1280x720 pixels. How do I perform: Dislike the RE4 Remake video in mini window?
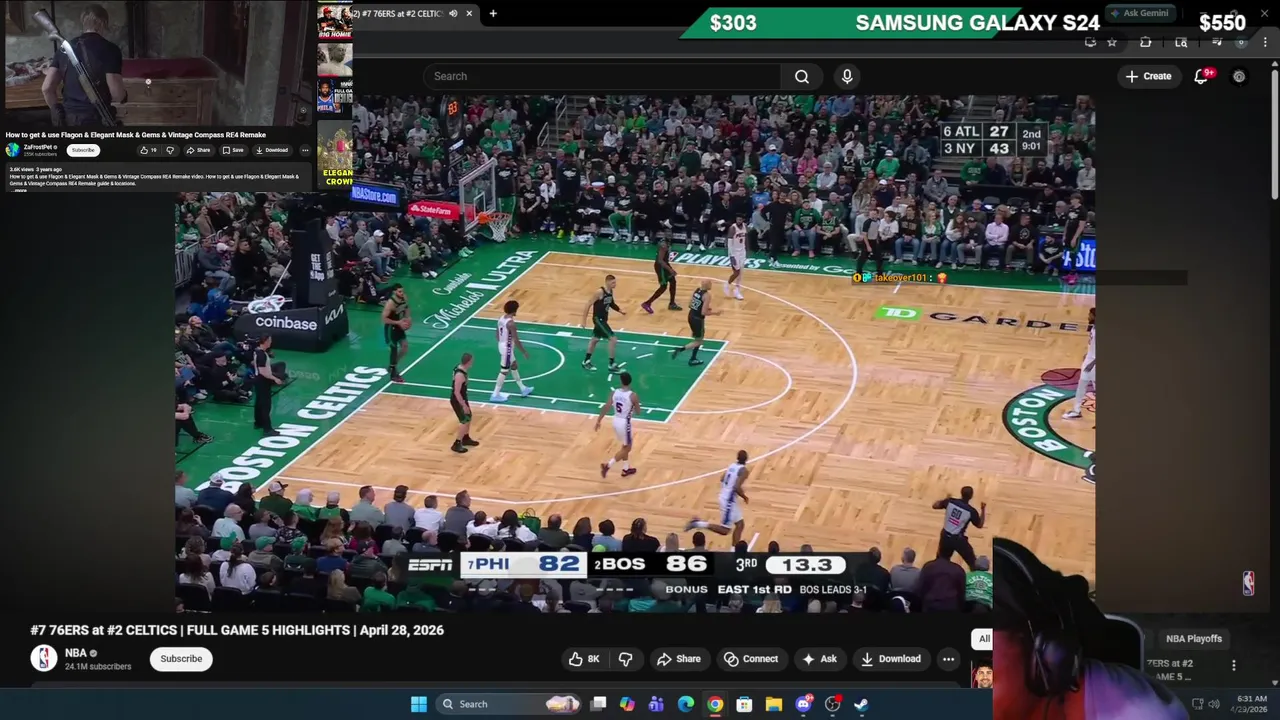click(x=170, y=150)
